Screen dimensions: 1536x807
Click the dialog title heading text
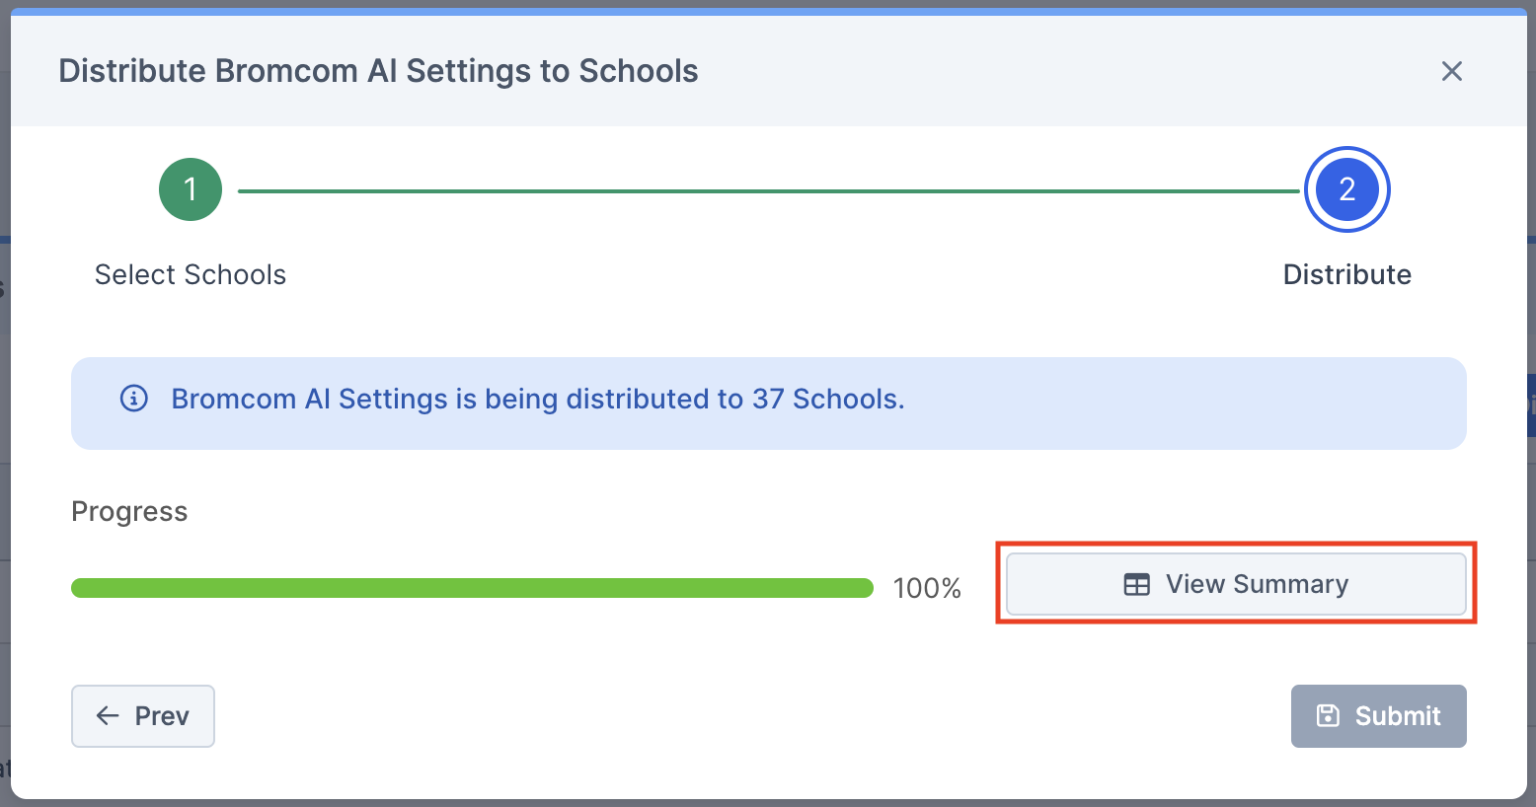[x=378, y=71]
